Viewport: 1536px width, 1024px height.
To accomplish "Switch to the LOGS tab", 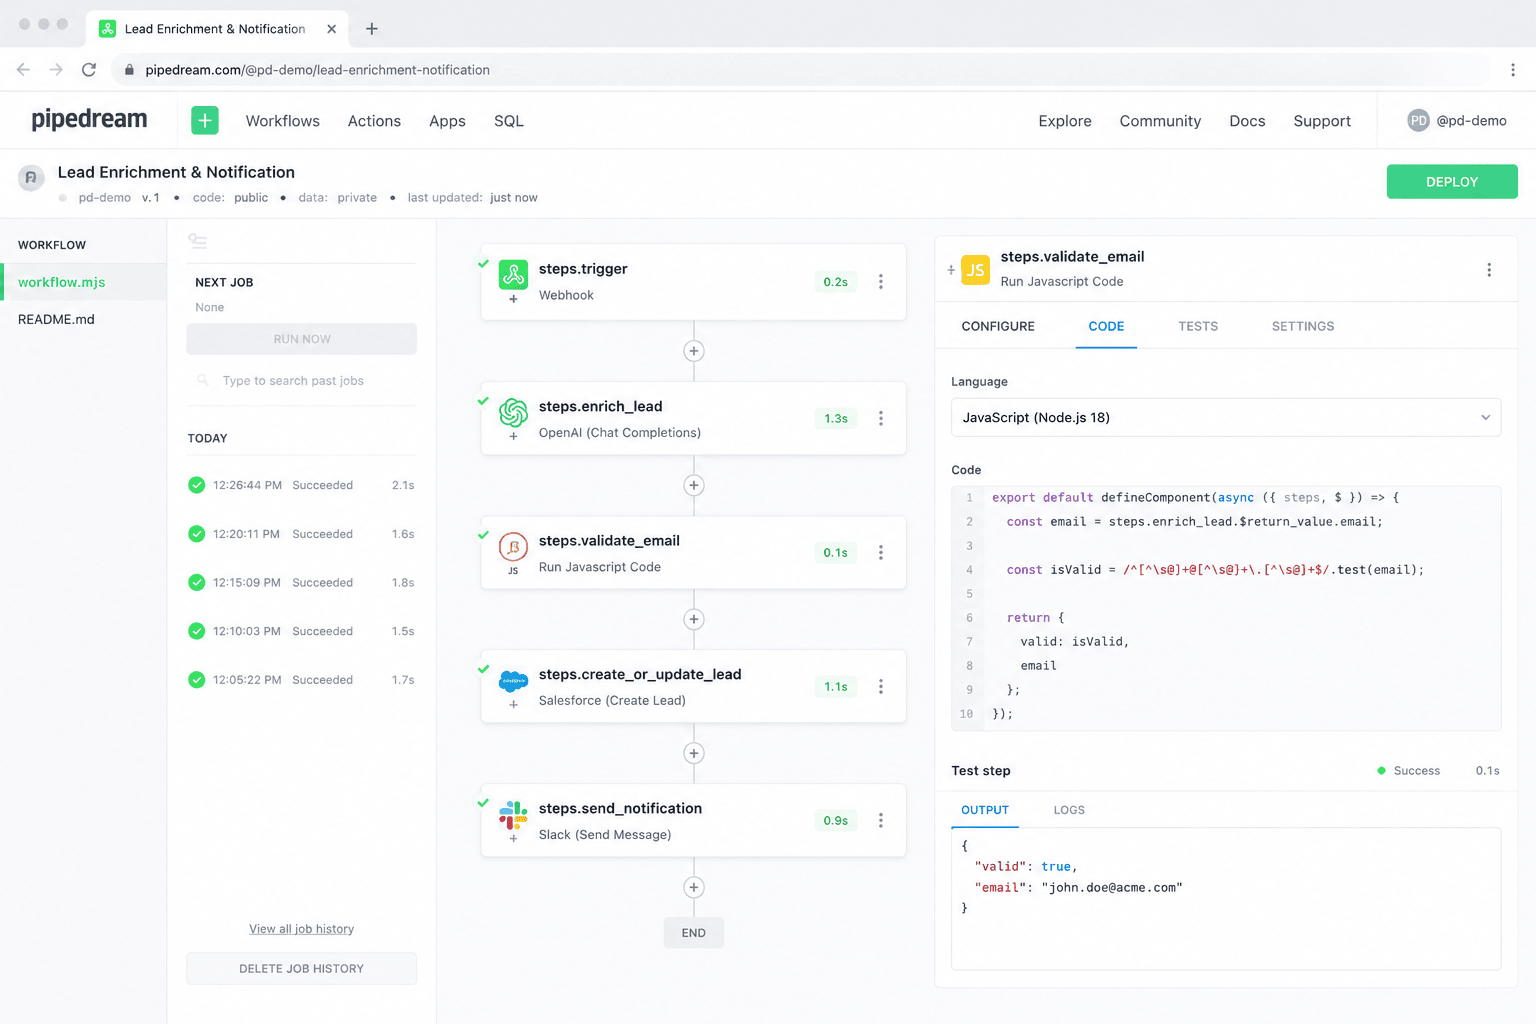I will pos(1069,810).
